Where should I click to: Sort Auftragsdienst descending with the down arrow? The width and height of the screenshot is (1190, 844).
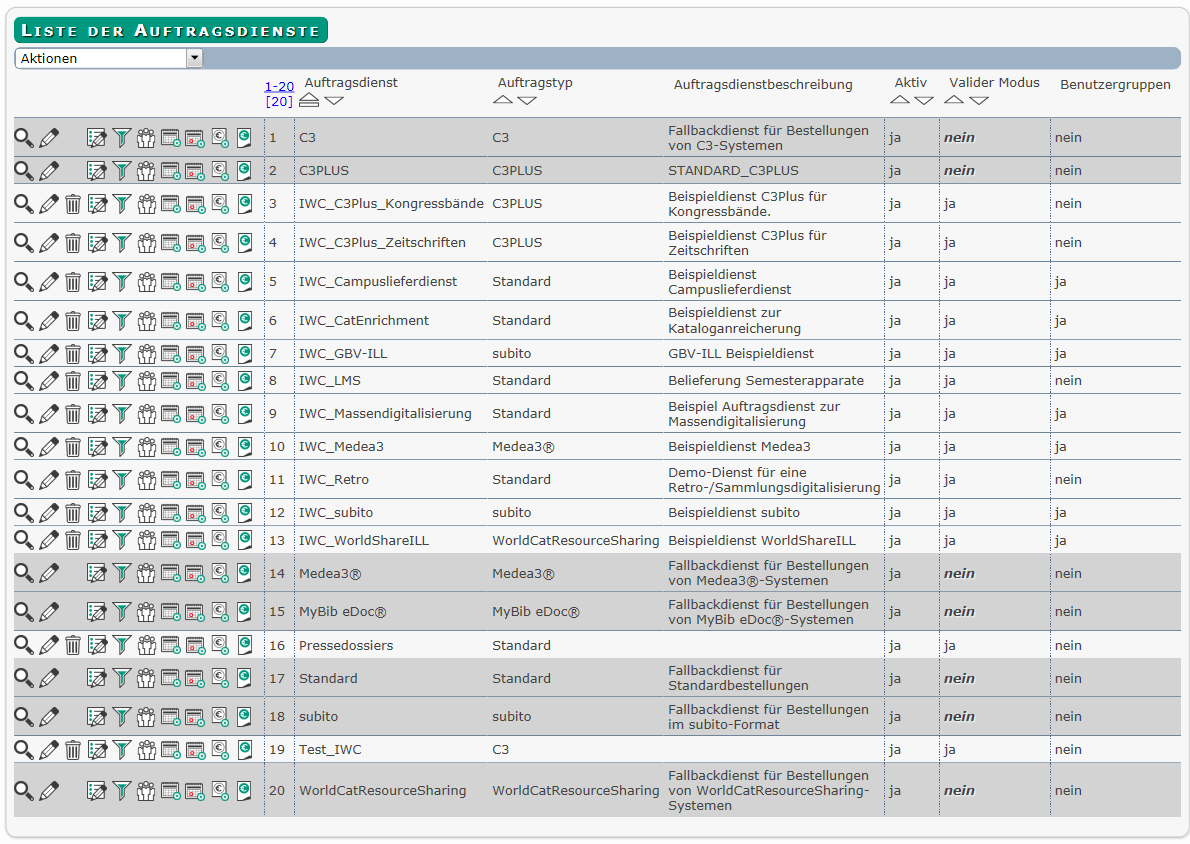[334, 100]
